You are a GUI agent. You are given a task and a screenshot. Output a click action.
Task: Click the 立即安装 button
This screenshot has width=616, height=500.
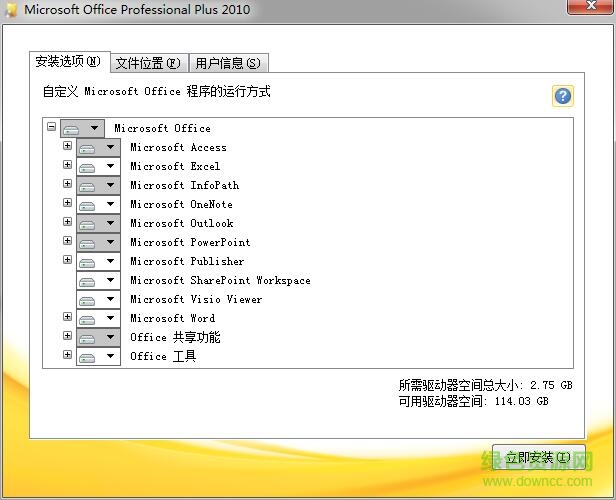538,458
